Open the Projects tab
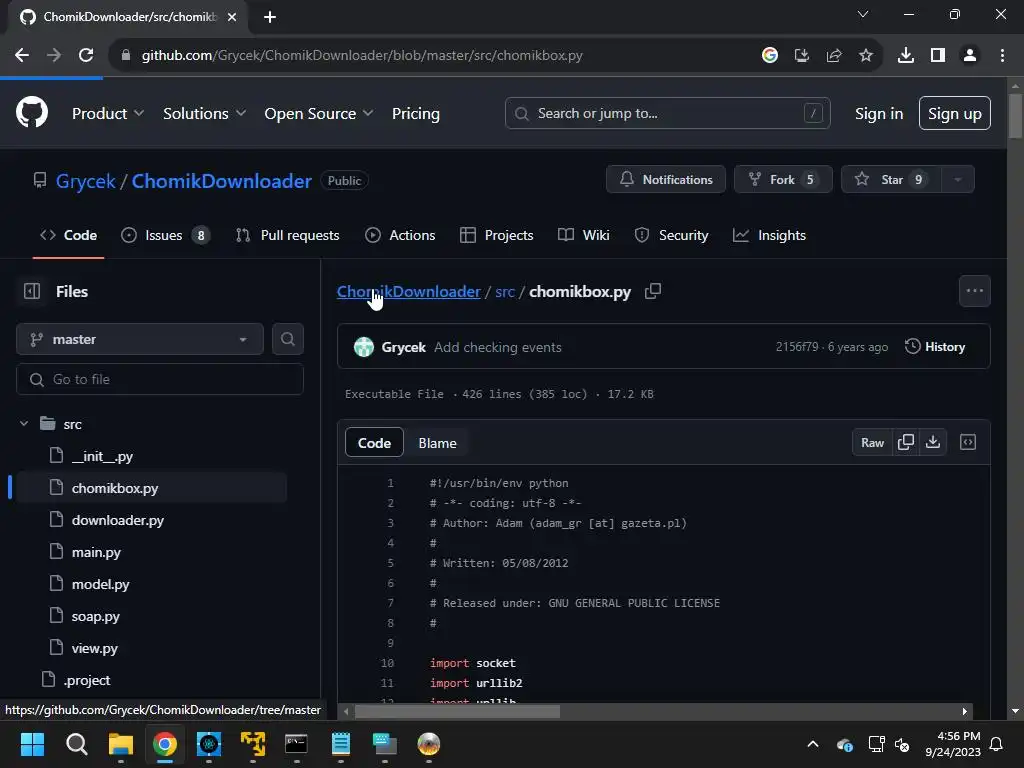Image resolution: width=1024 pixels, height=768 pixels. [x=496, y=235]
